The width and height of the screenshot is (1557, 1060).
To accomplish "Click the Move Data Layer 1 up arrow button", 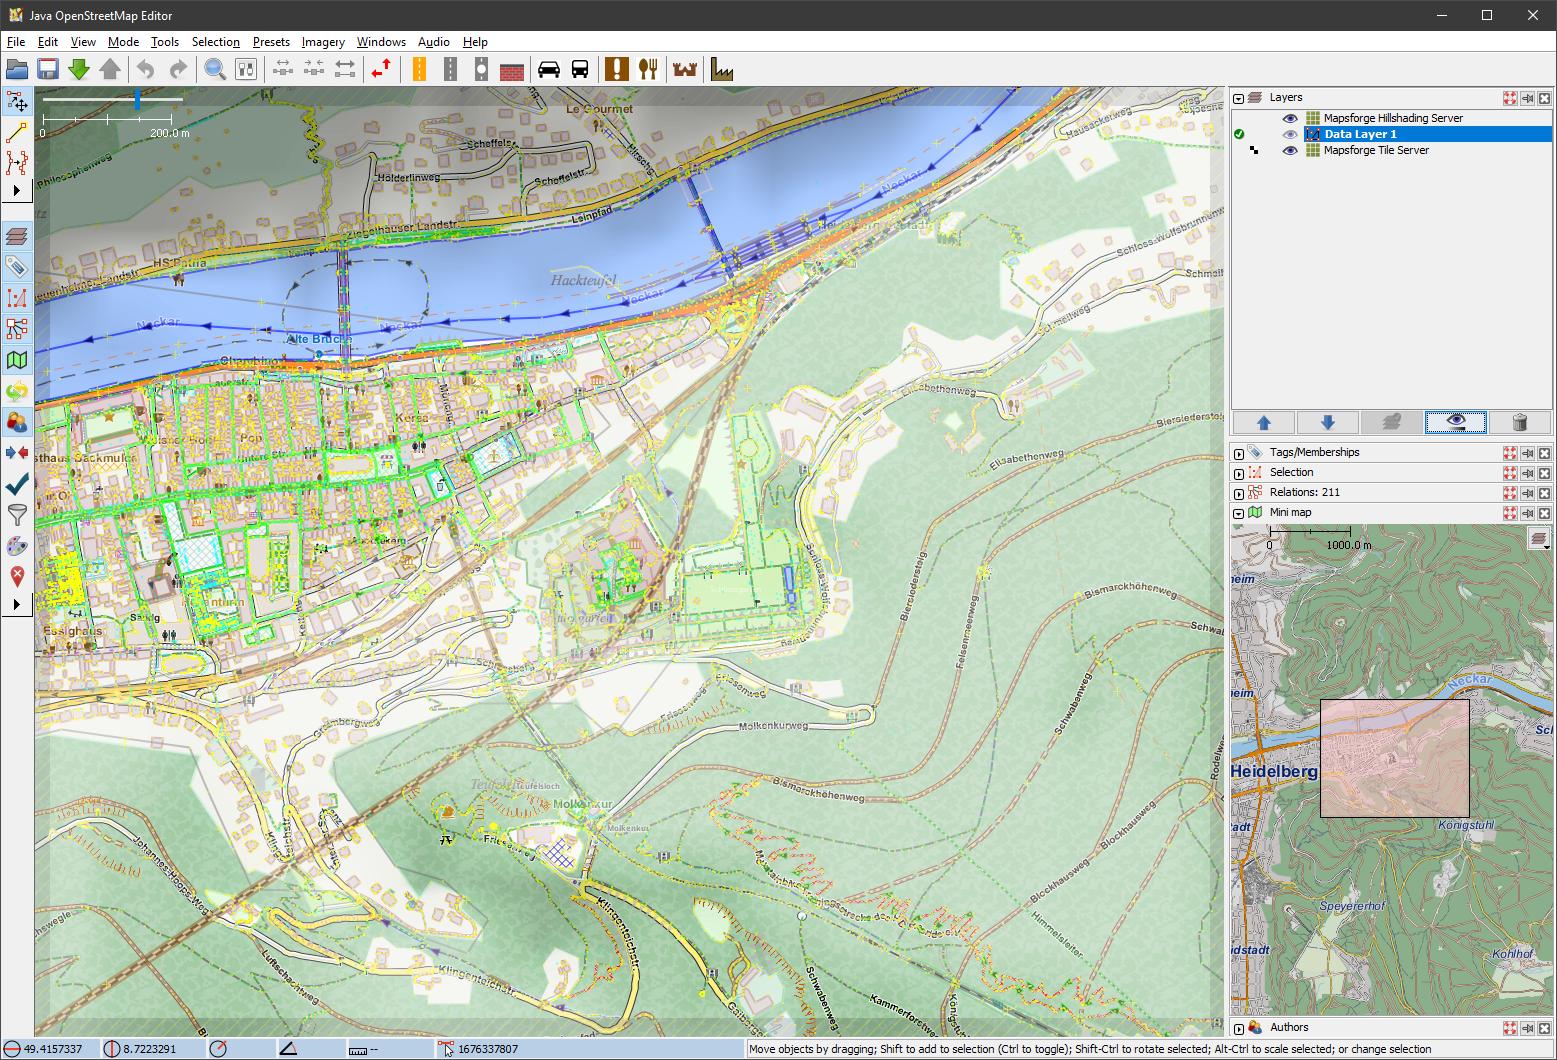I will point(1262,422).
